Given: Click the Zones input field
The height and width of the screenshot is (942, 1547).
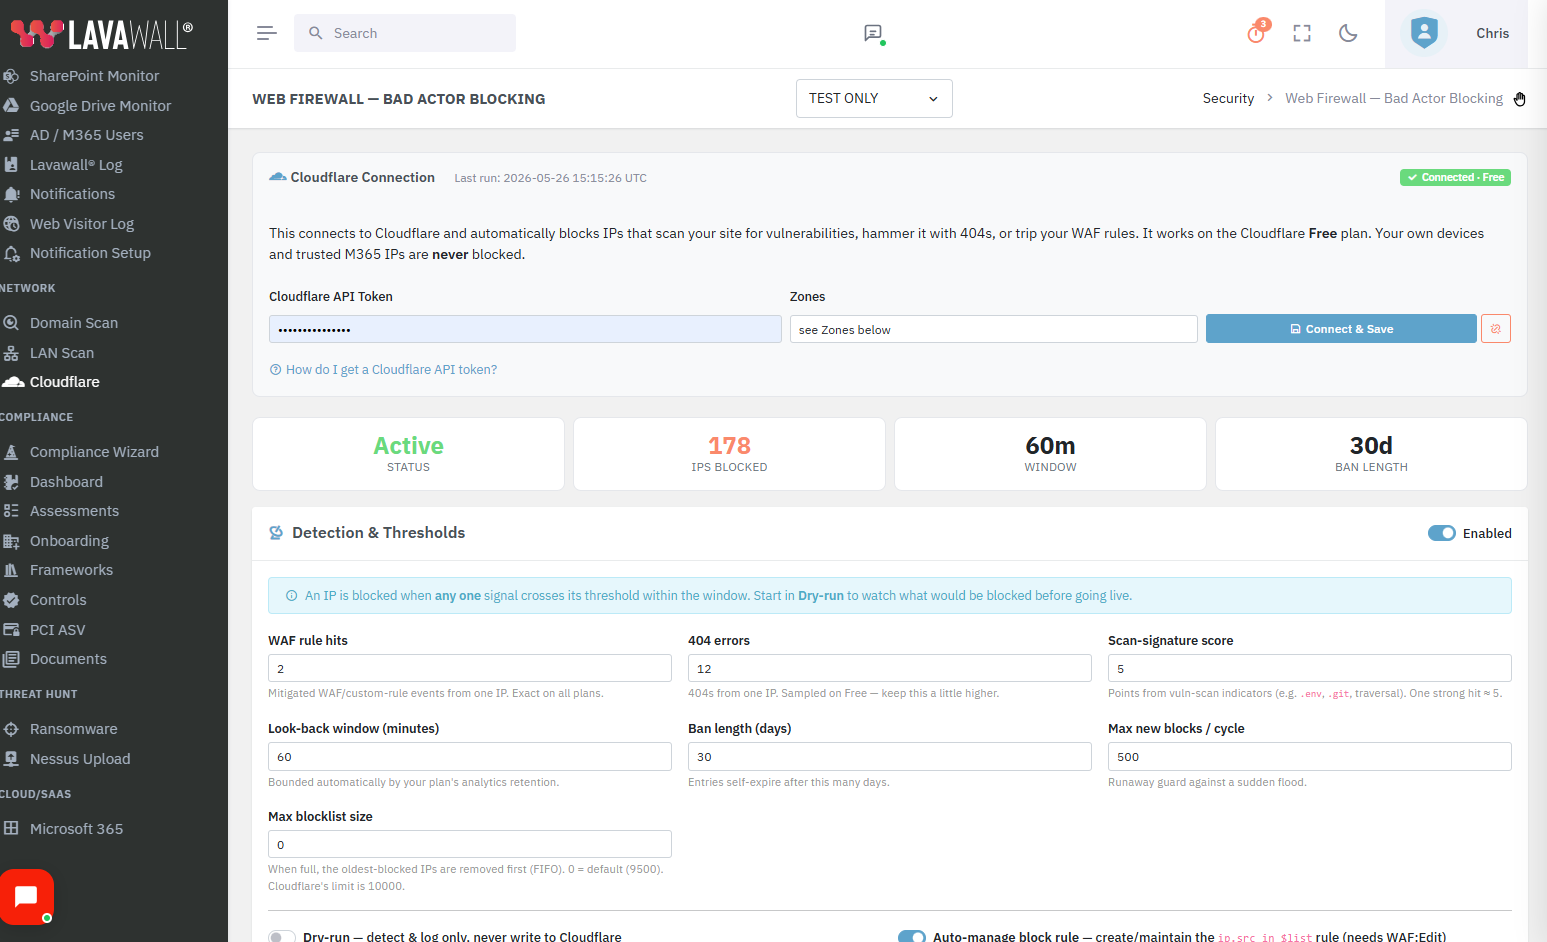Looking at the screenshot, I should 994,329.
